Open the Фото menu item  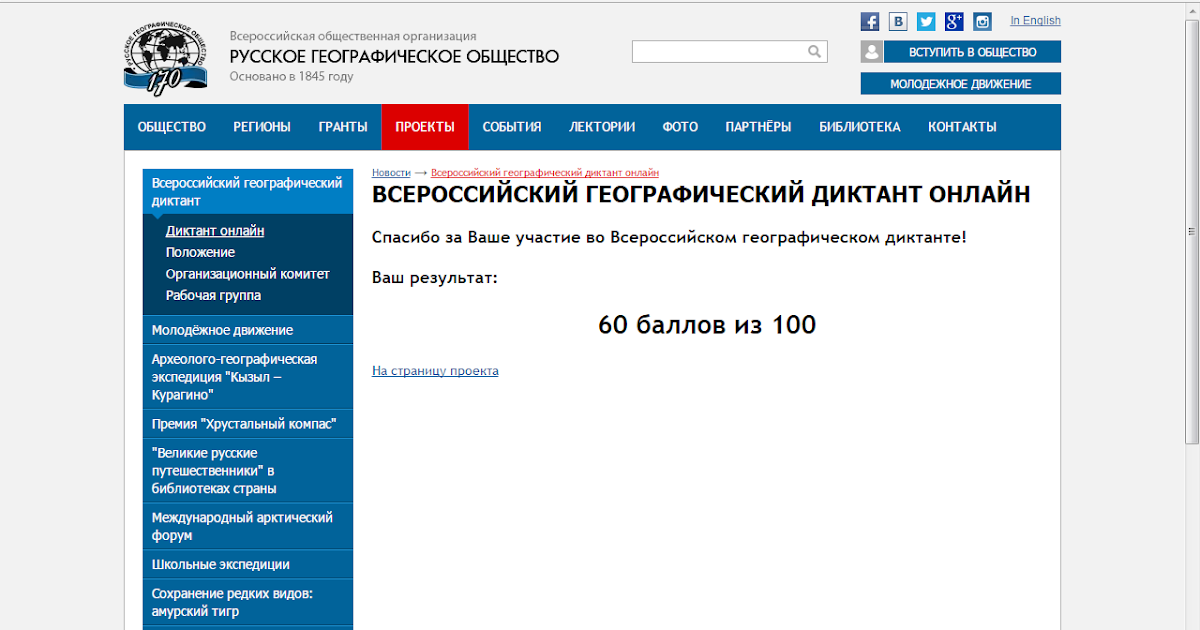680,127
